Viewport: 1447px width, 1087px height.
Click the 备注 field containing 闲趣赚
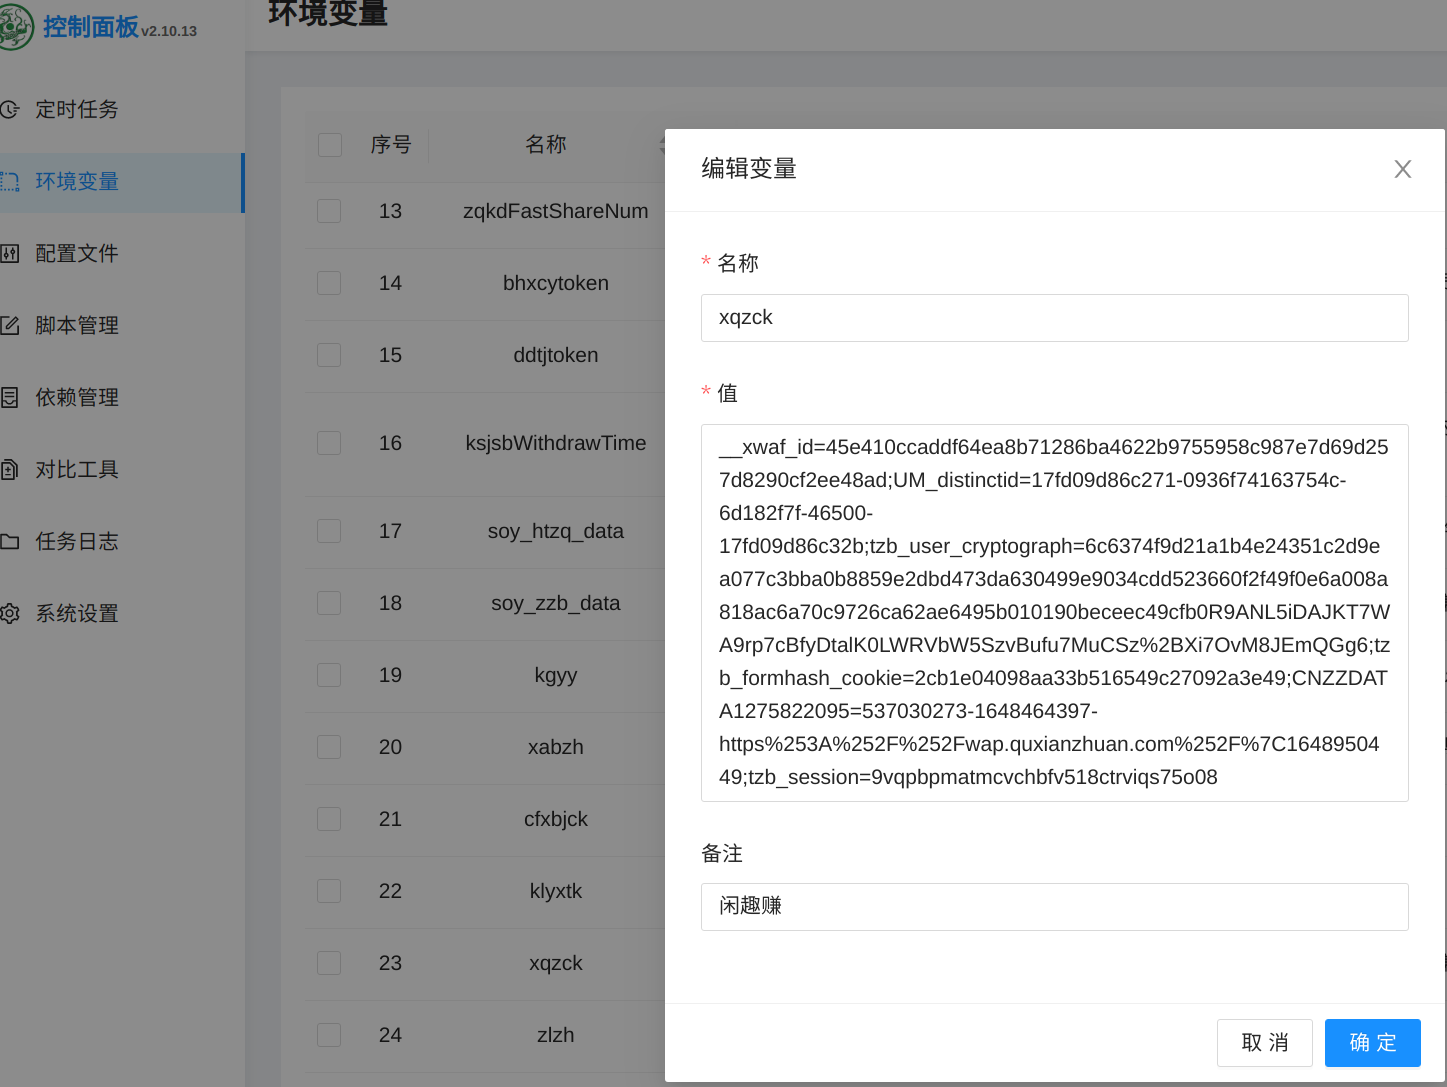click(x=1054, y=906)
